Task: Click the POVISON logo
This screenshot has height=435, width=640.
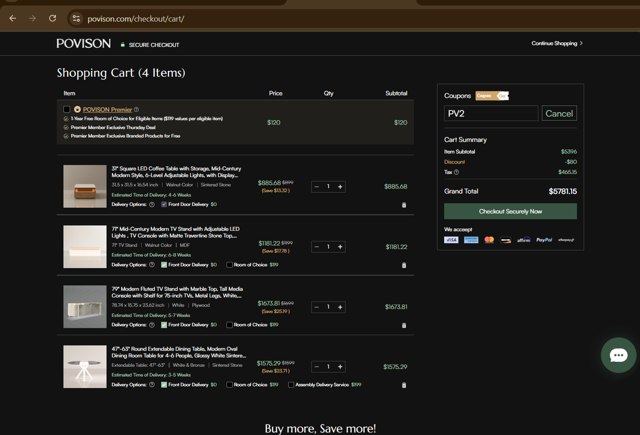Action: [x=84, y=44]
